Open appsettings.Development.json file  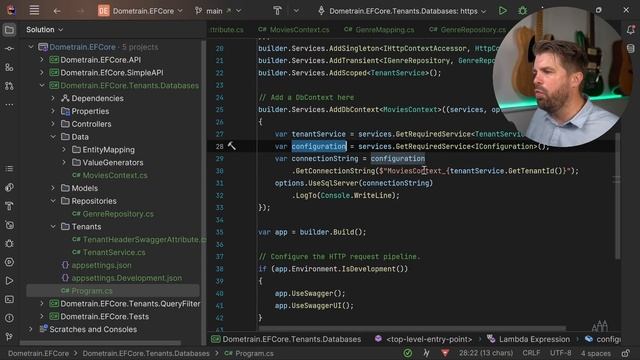click(x=127, y=278)
